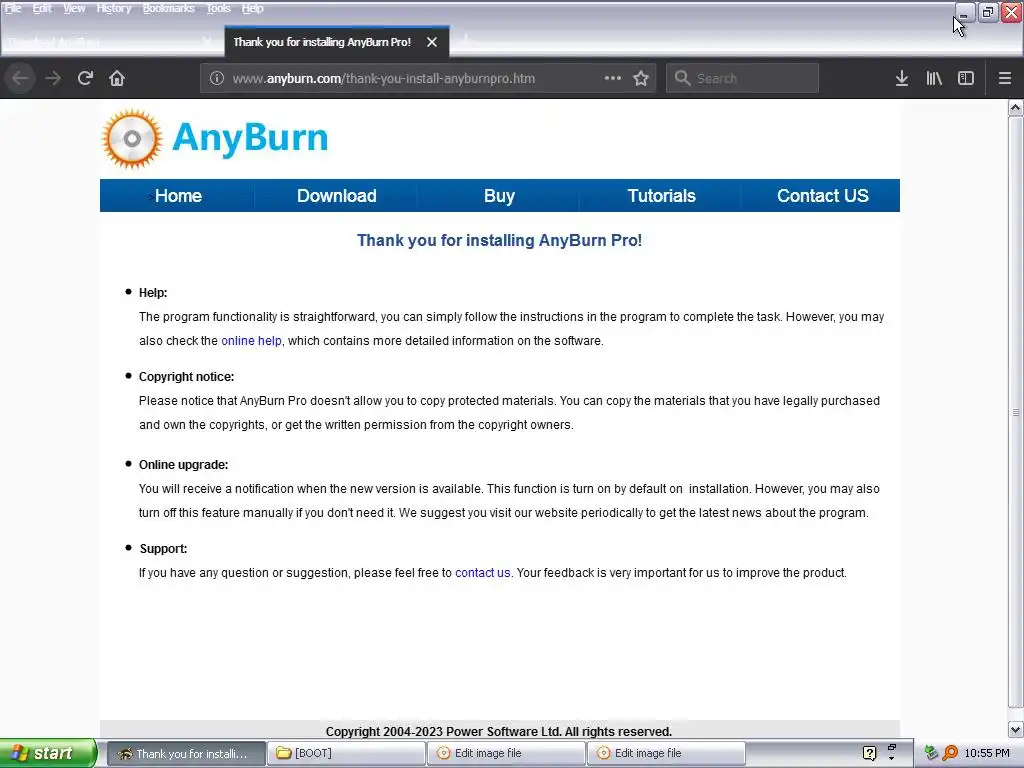Switch to the second 'Edit image file' taskbar window

click(666, 754)
